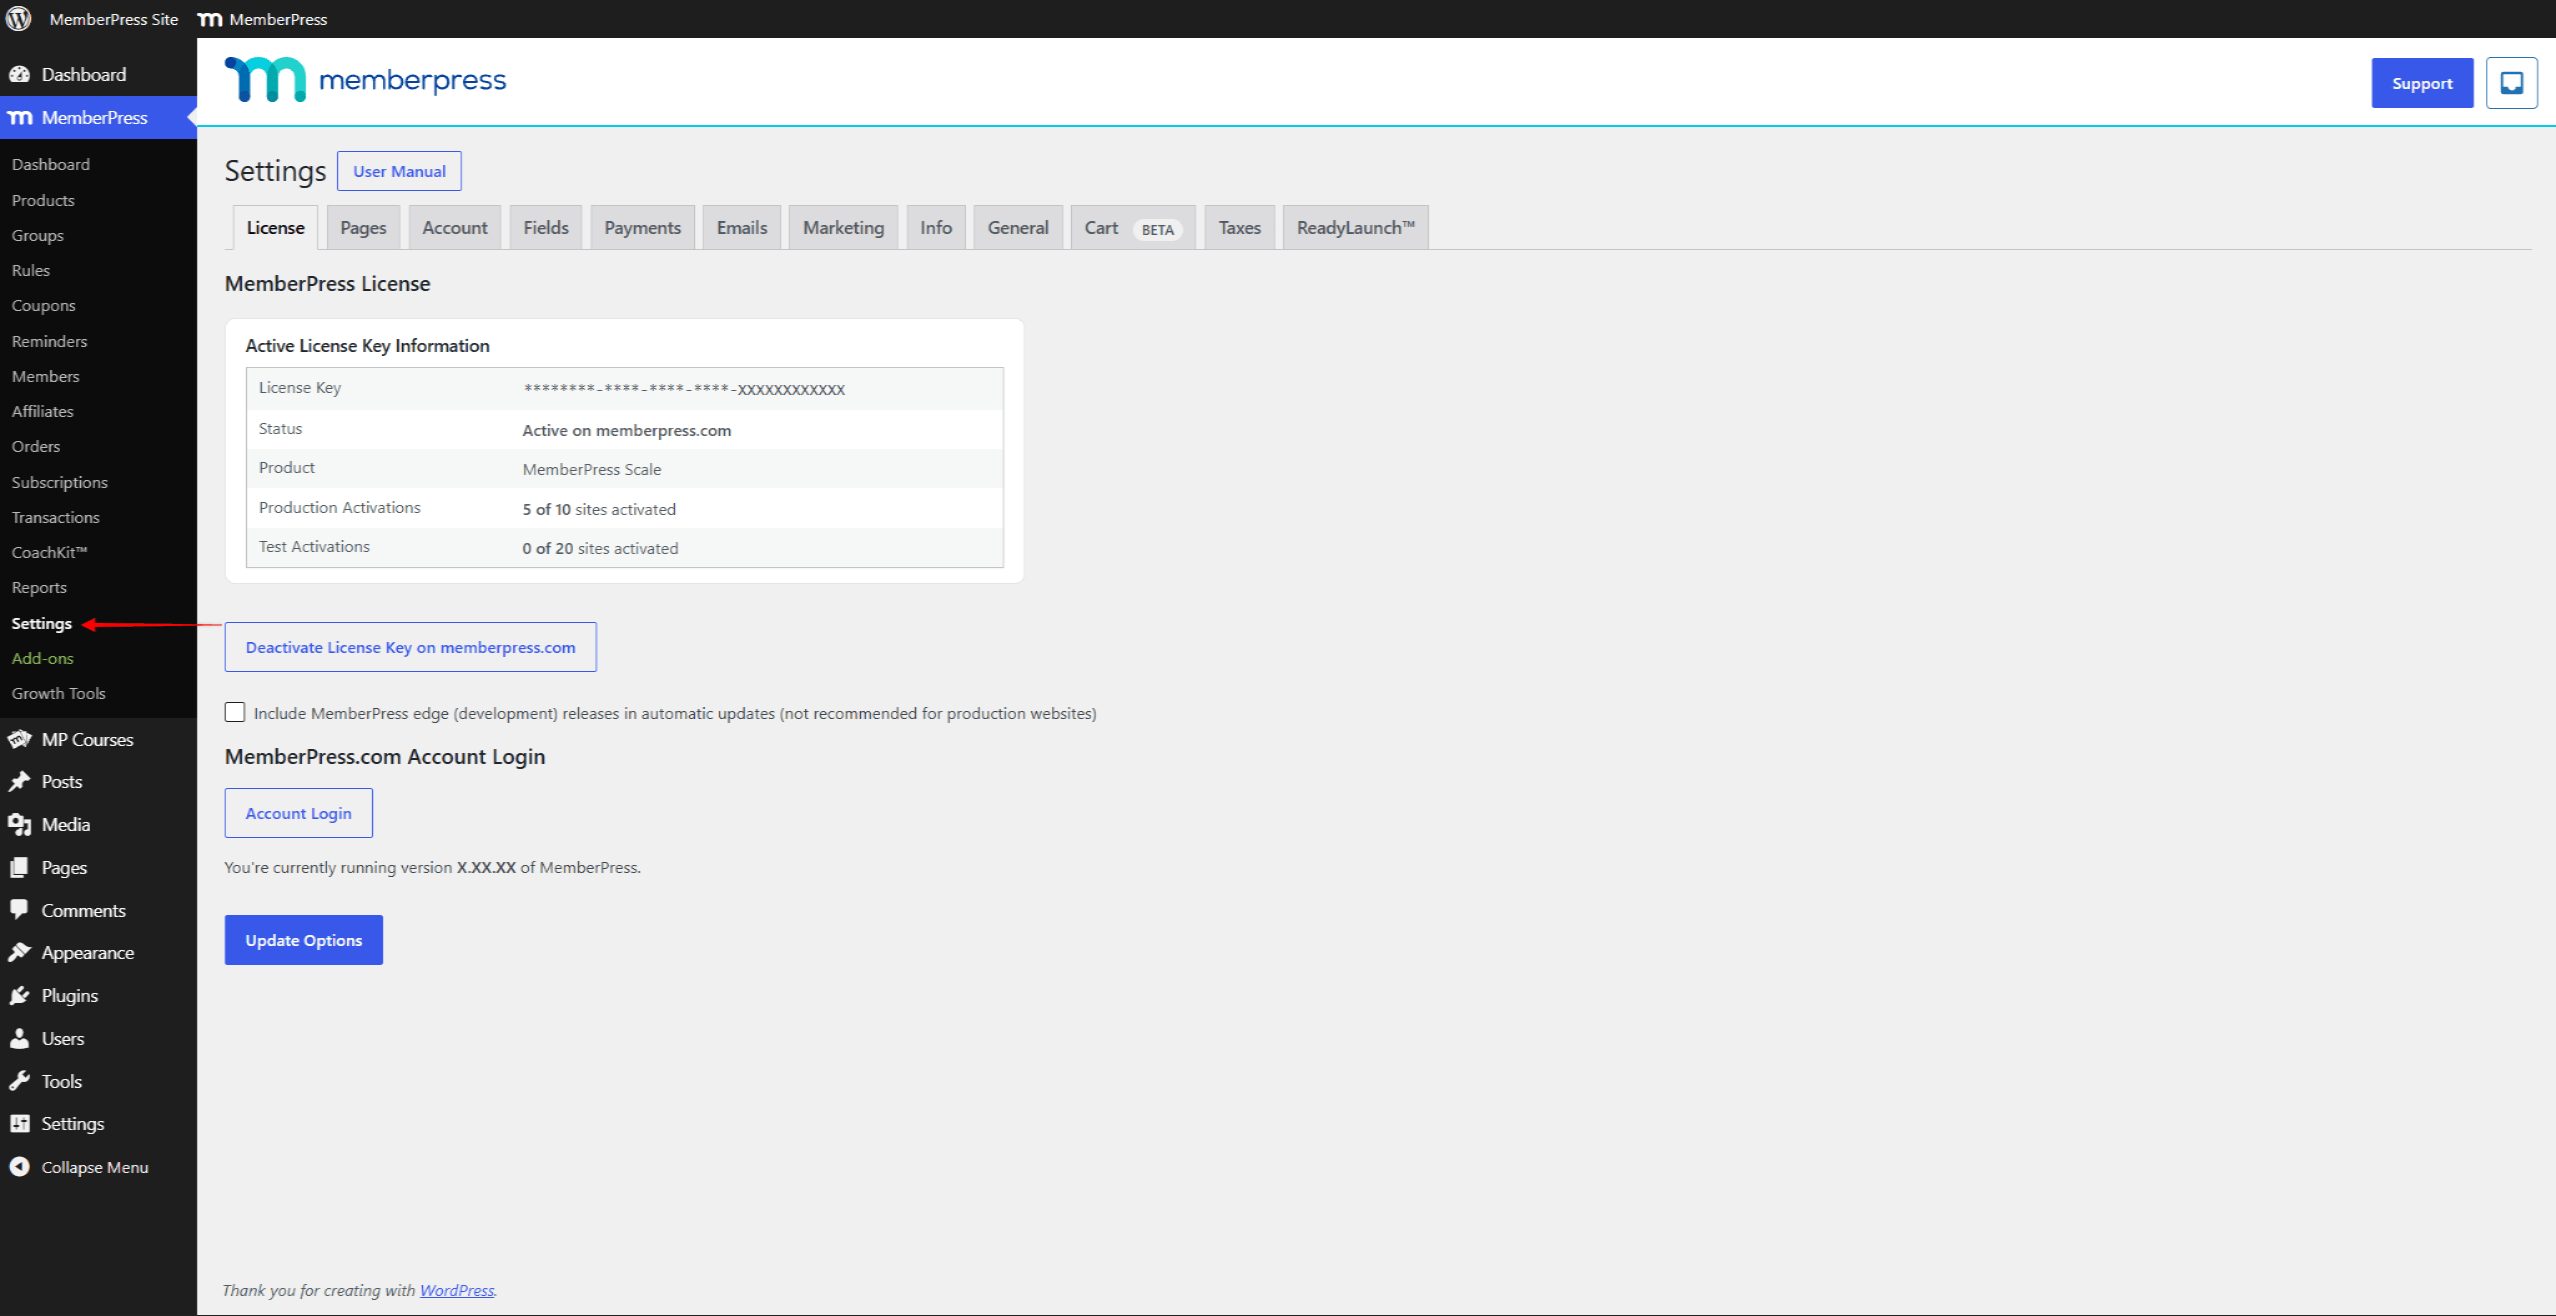Screen dimensions: 2556x1316
Task: Open Transactions in MemberPress menu
Action: 56,517
